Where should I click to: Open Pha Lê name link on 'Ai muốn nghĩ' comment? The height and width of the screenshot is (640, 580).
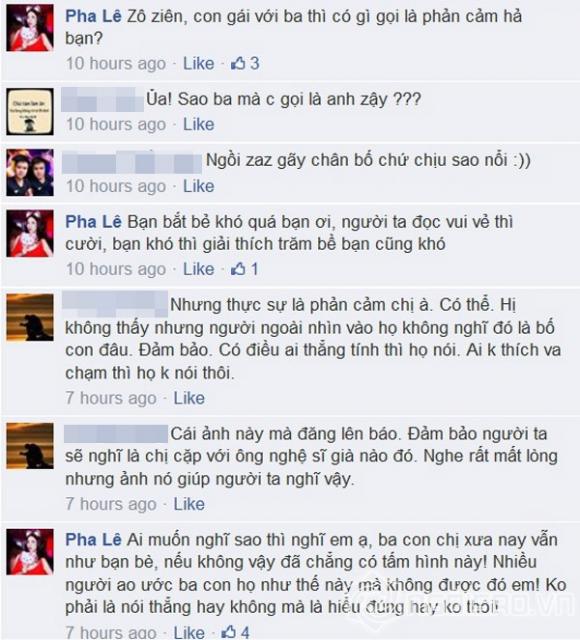(x=93, y=540)
